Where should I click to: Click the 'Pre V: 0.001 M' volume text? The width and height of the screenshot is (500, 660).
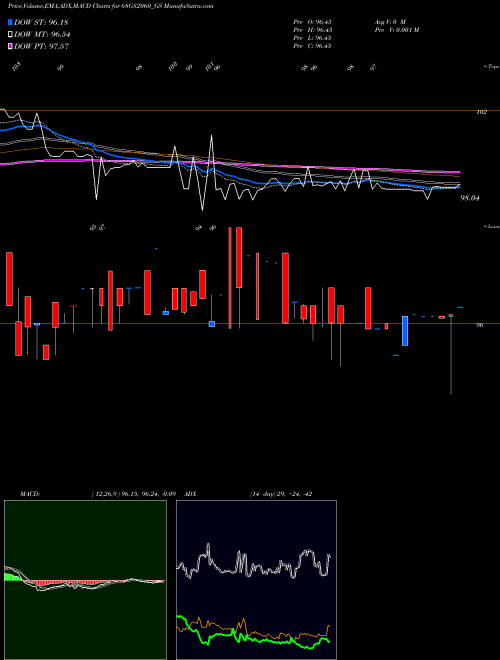pos(397,30)
